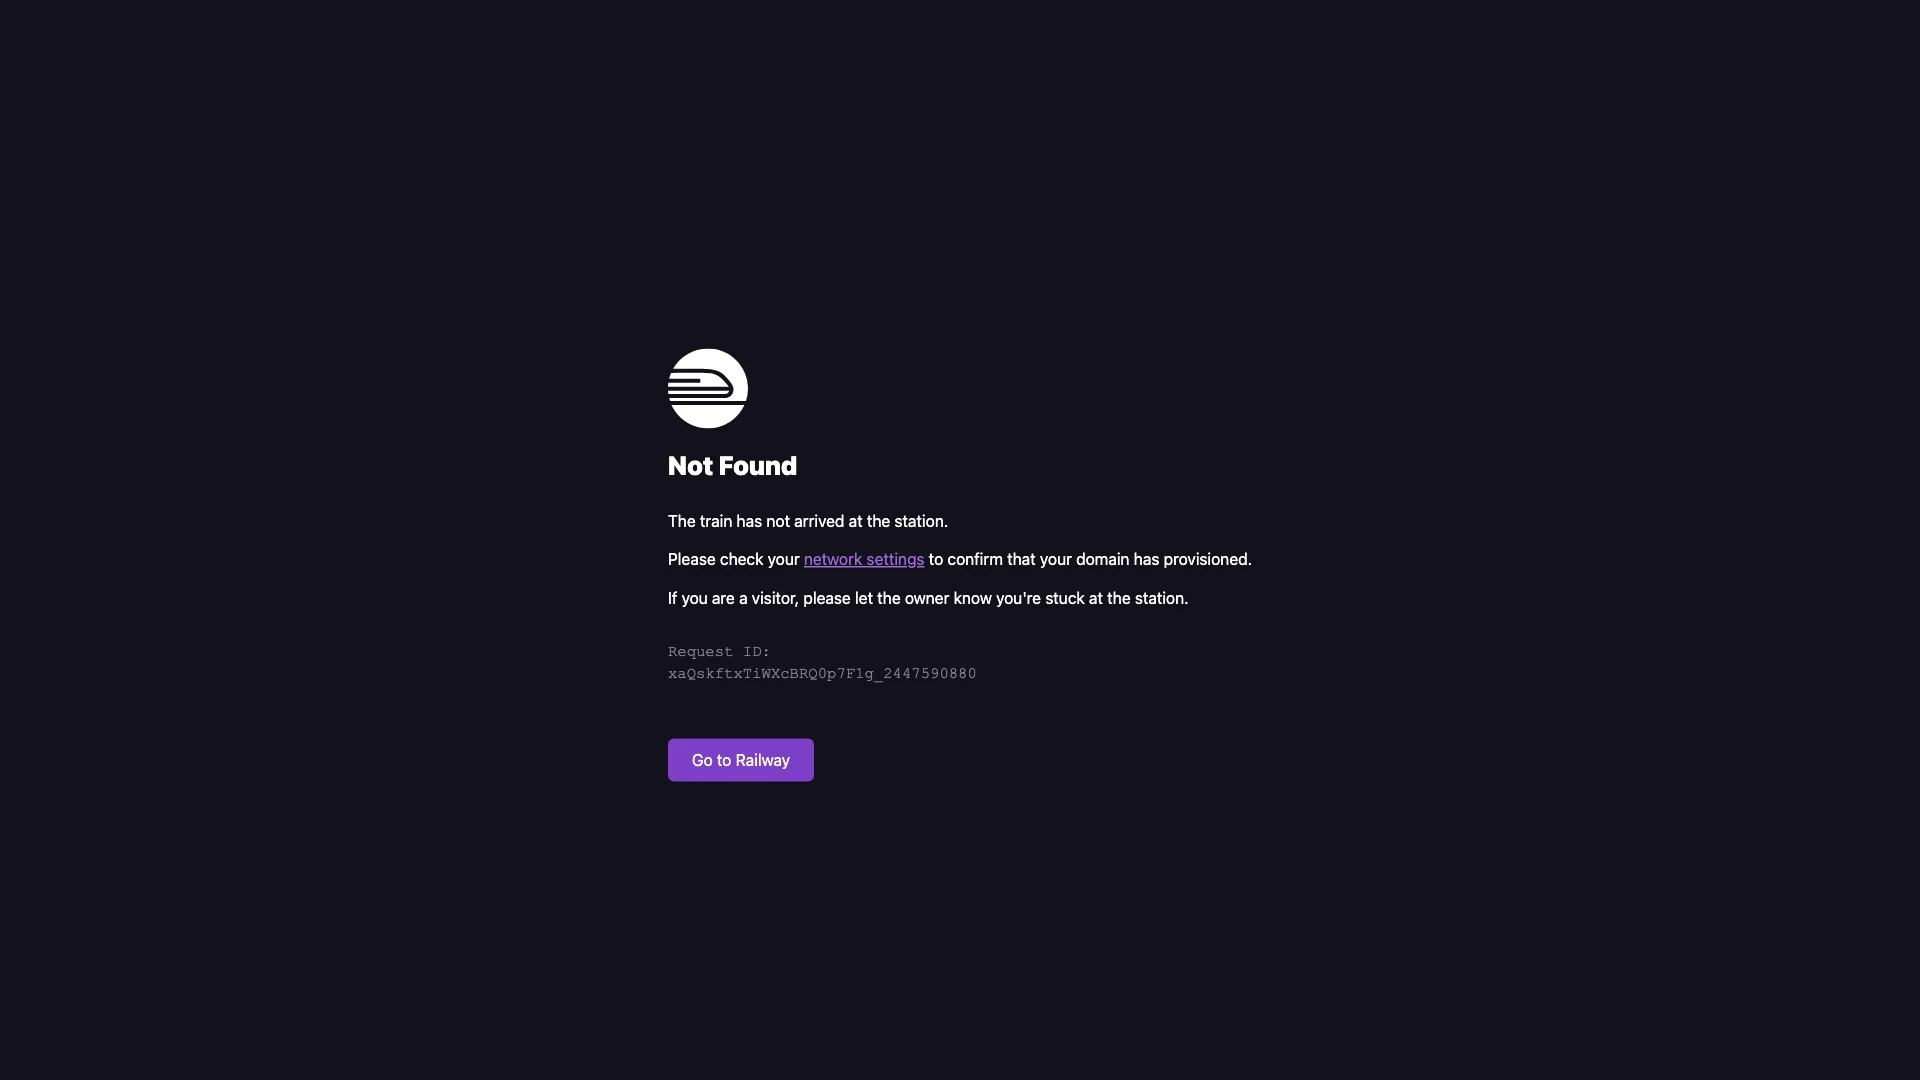1920x1080 pixels.
Task: Click the Go to Railway button
Action: [740, 760]
